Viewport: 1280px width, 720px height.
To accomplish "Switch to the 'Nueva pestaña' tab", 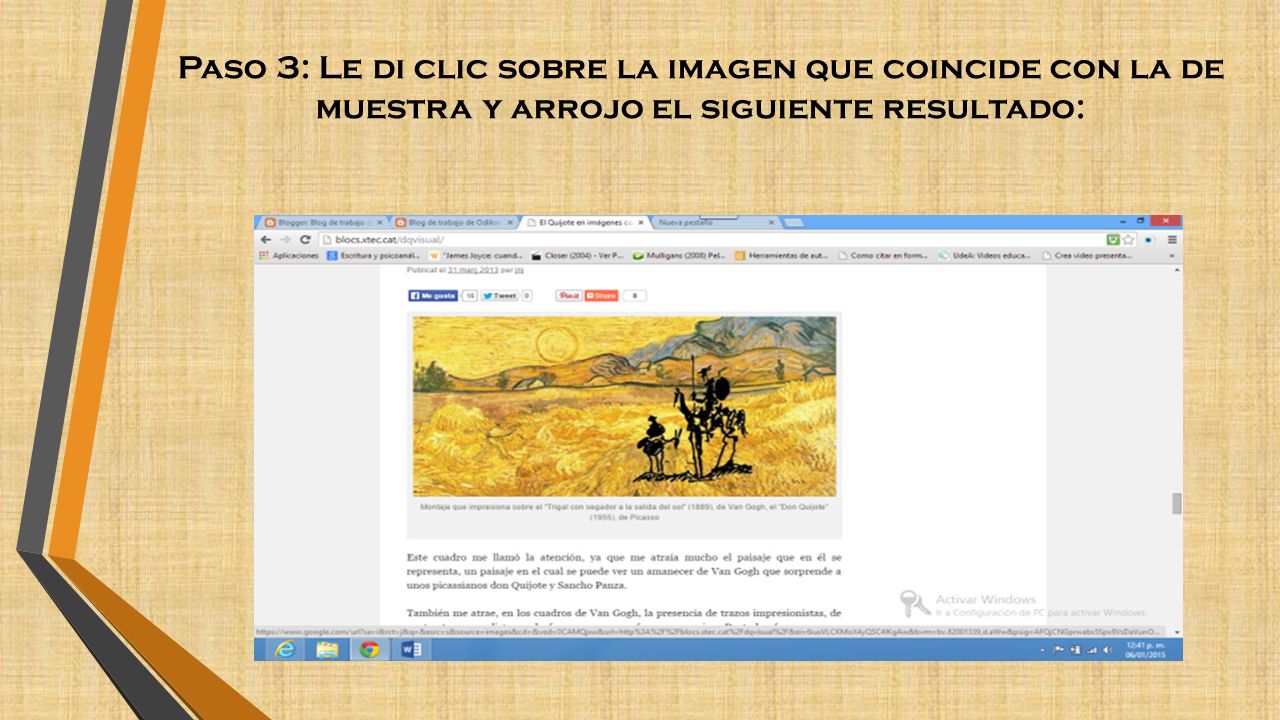I will coord(715,222).
